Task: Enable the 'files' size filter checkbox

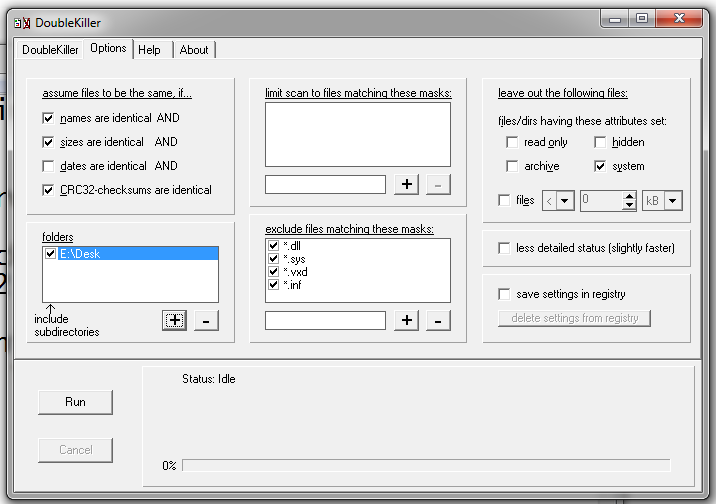Action: [504, 200]
